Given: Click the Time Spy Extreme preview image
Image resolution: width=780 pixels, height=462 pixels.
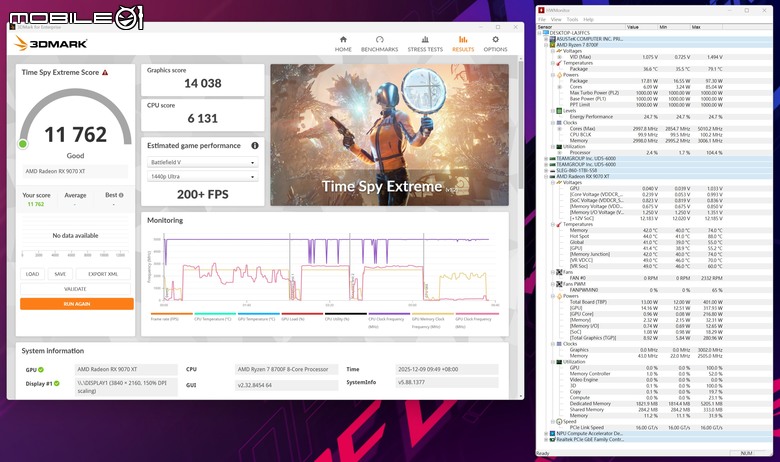Looking at the screenshot, I should [390, 135].
